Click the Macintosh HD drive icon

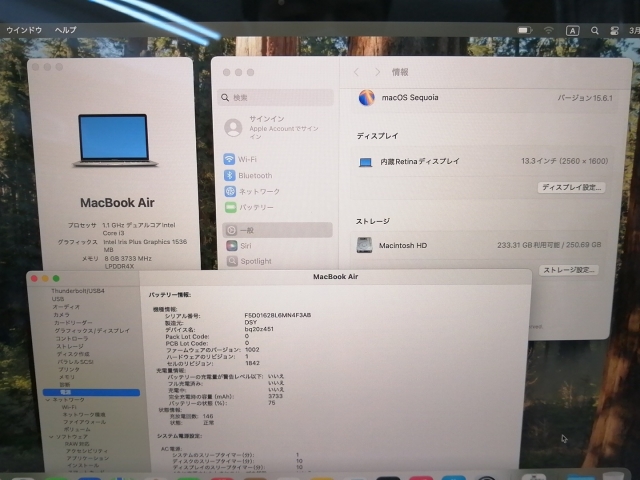[364, 245]
